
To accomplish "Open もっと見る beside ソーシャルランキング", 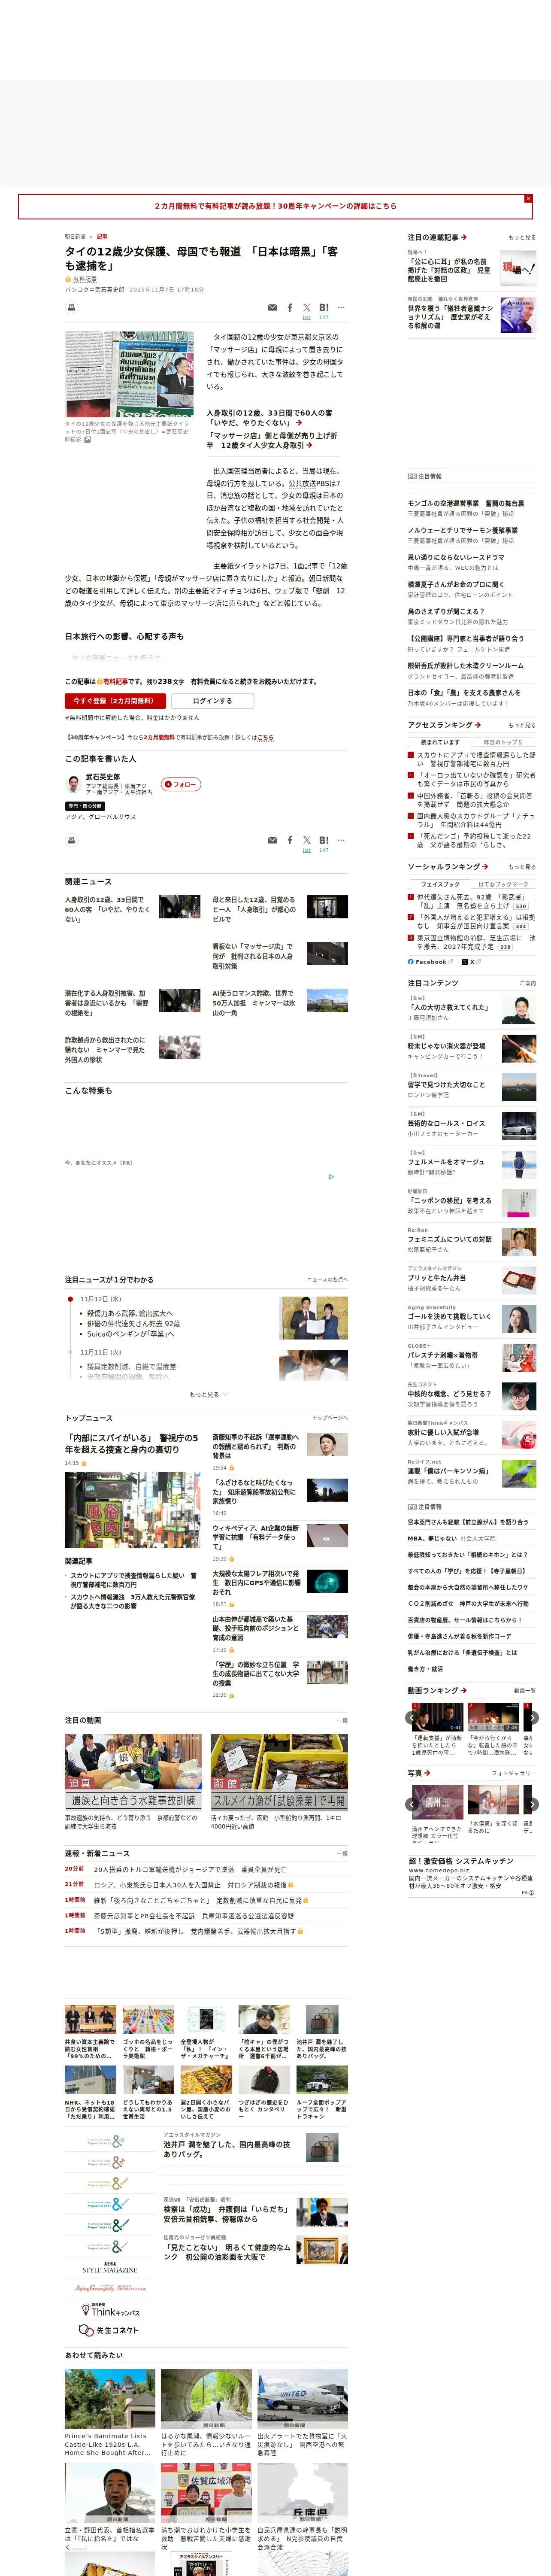I will [x=522, y=867].
